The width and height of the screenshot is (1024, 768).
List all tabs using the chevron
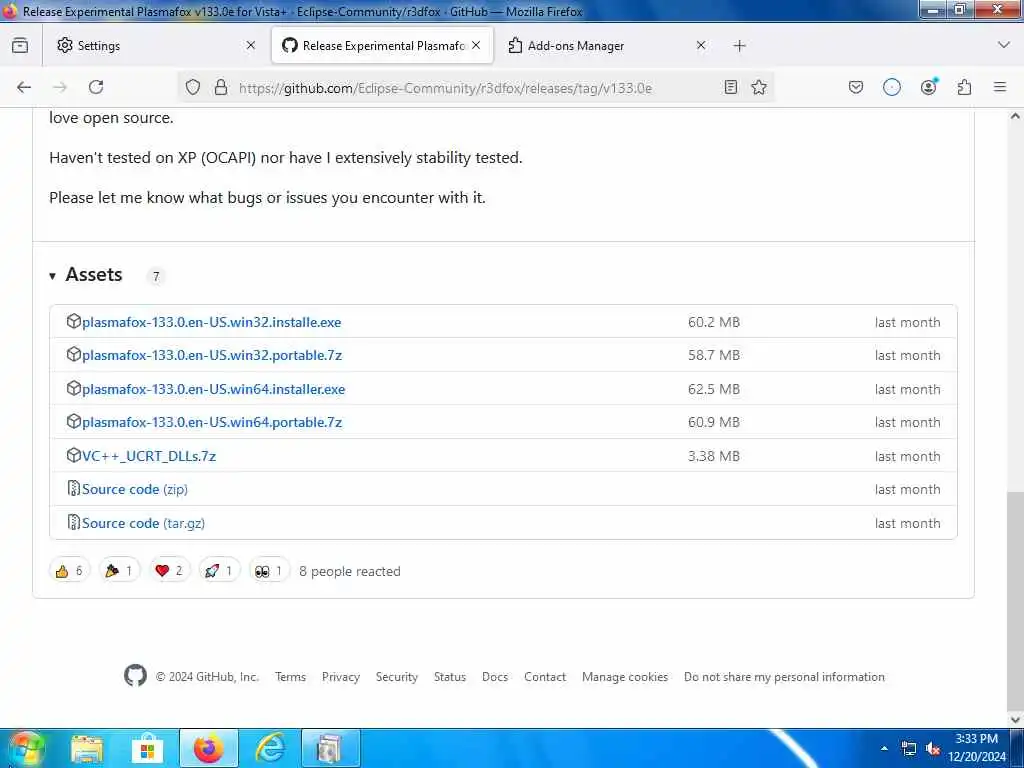pyautogui.click(x=1004, y=45)
